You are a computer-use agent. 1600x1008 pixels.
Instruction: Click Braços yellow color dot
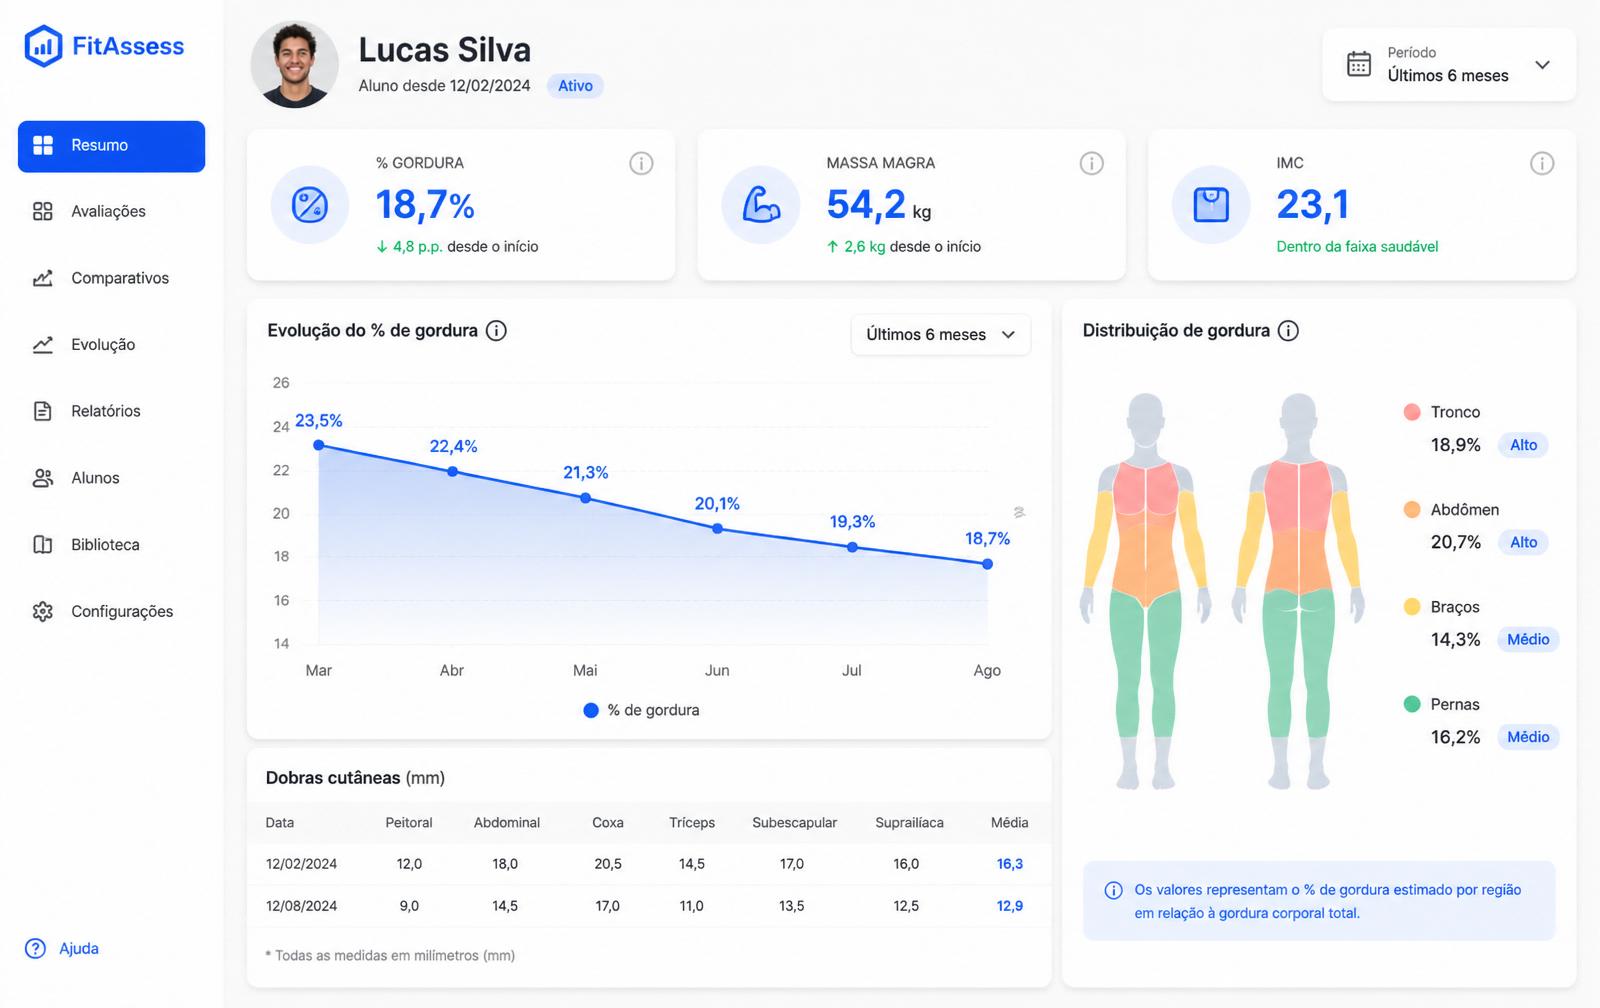click(1412, 606)
